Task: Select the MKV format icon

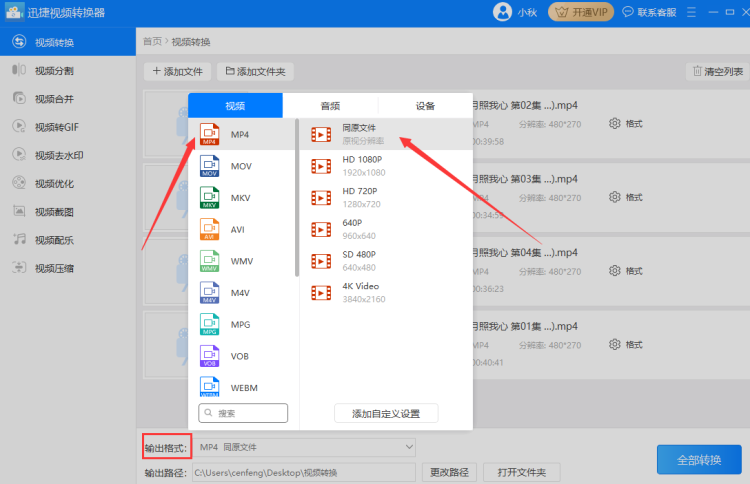Action: tap(210, 198)
